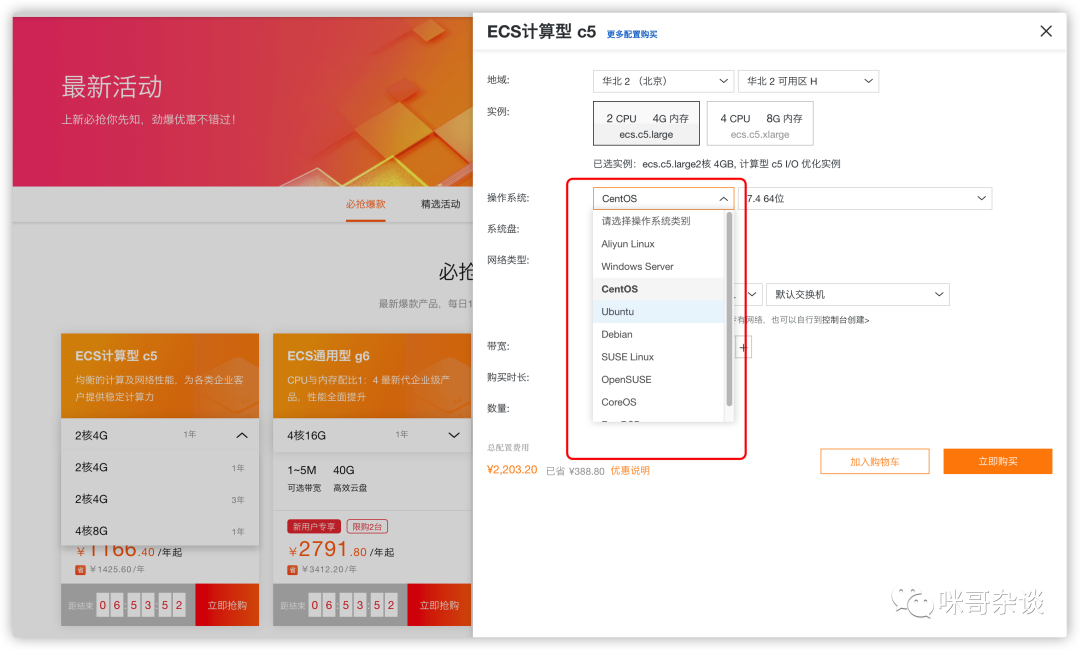
Task: Select the 2 CPU 4G ecs.c5.large instance
Action: pos(646,123)
